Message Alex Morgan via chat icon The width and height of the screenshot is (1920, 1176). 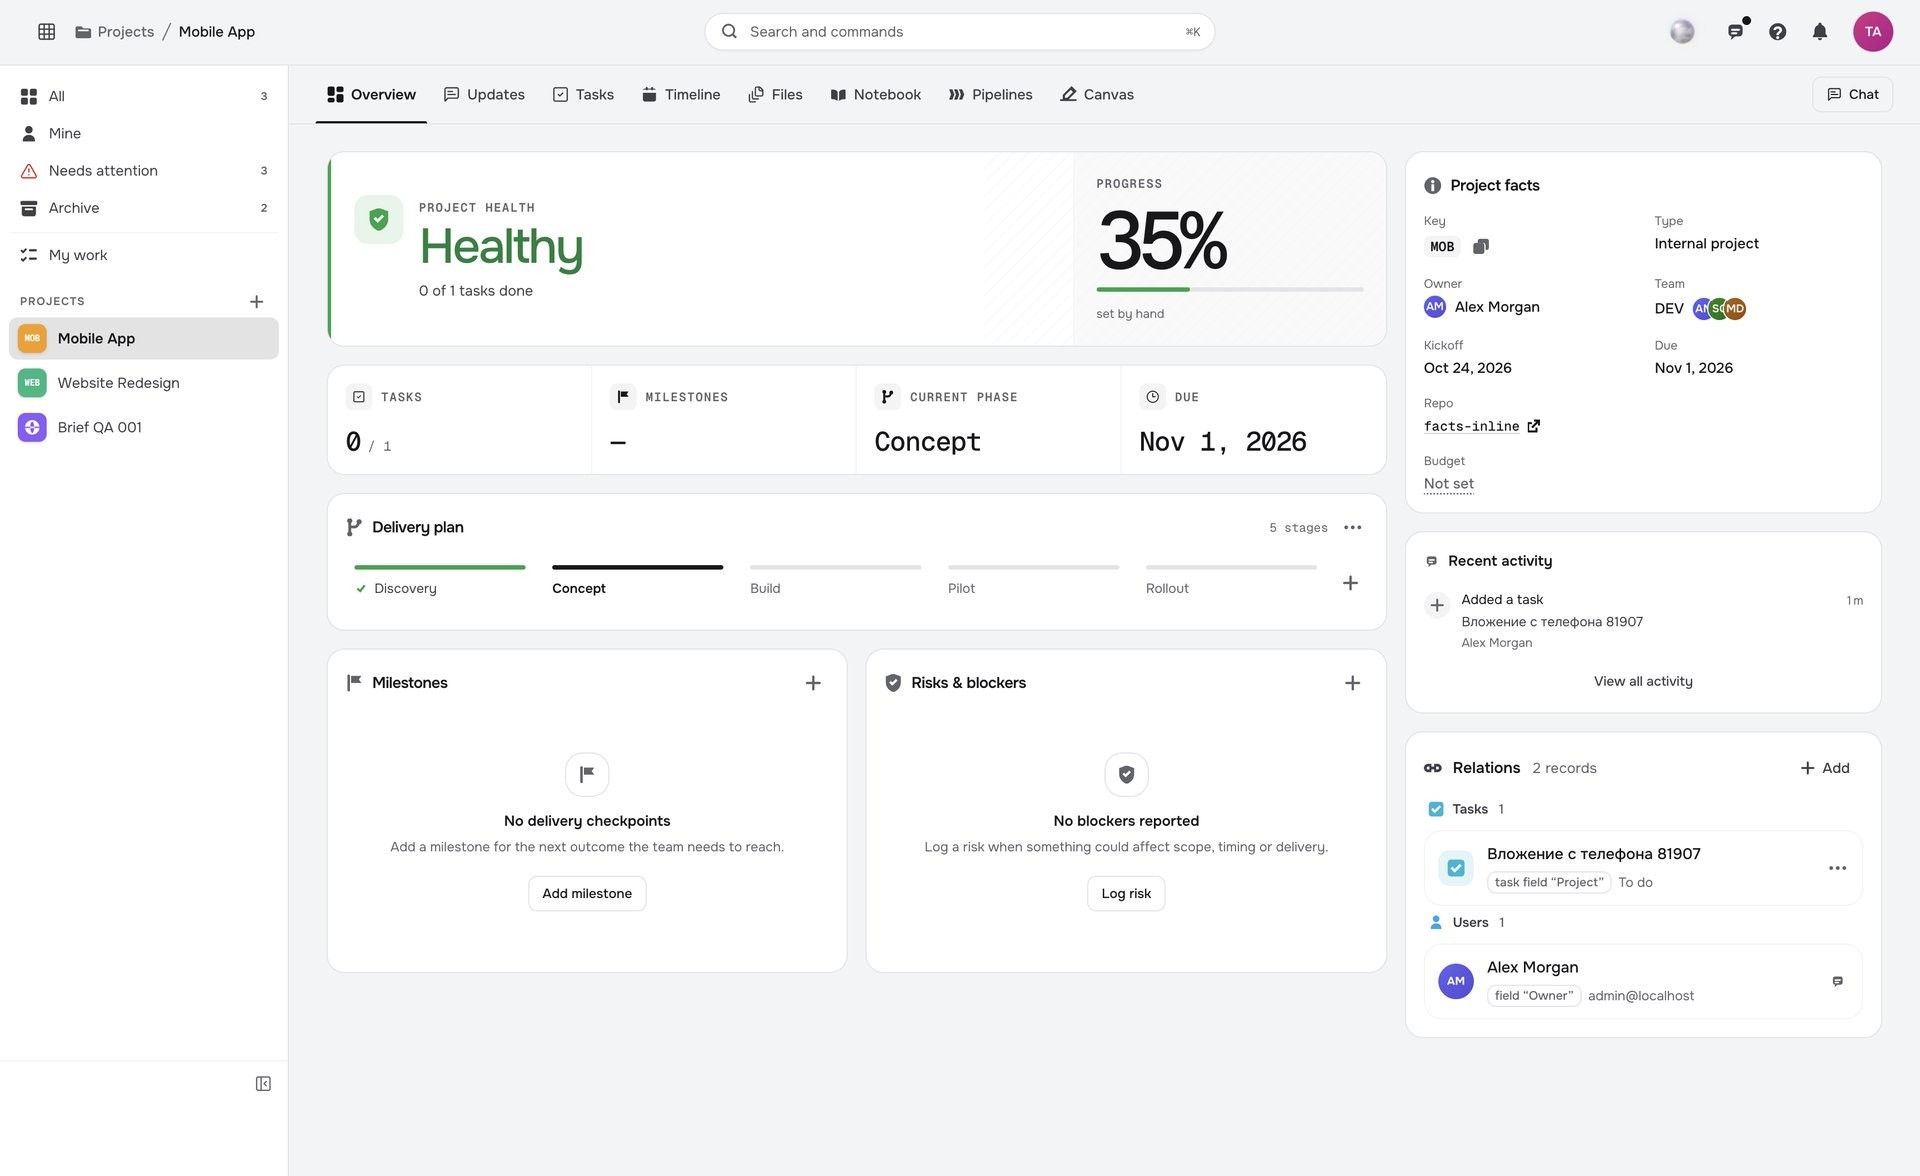1837,981
